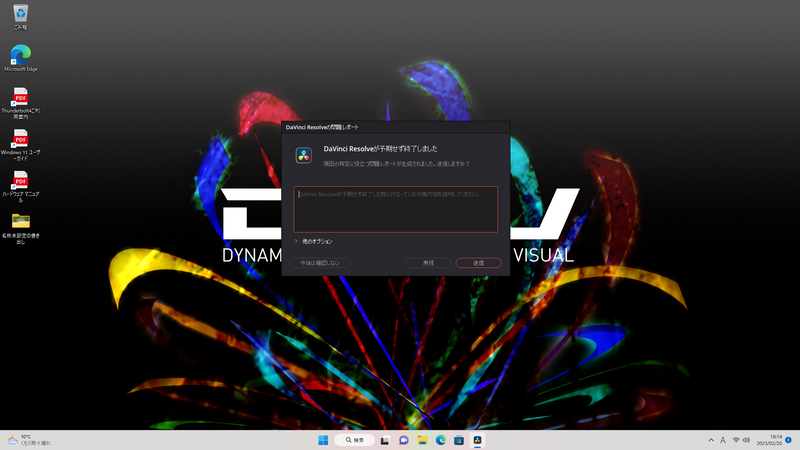The image size is (800, 450).
Task: Select the hardware manual PDF icon
Action: click(x=20, y=187)
